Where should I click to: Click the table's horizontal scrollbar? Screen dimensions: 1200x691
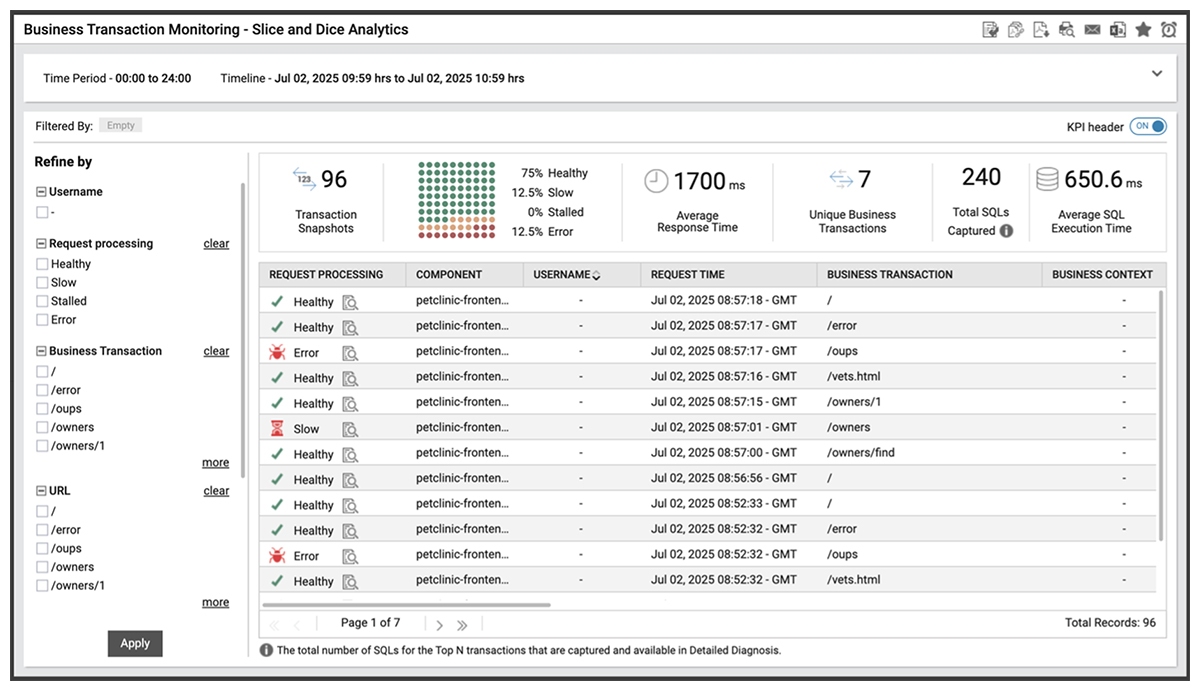(406, 605)
